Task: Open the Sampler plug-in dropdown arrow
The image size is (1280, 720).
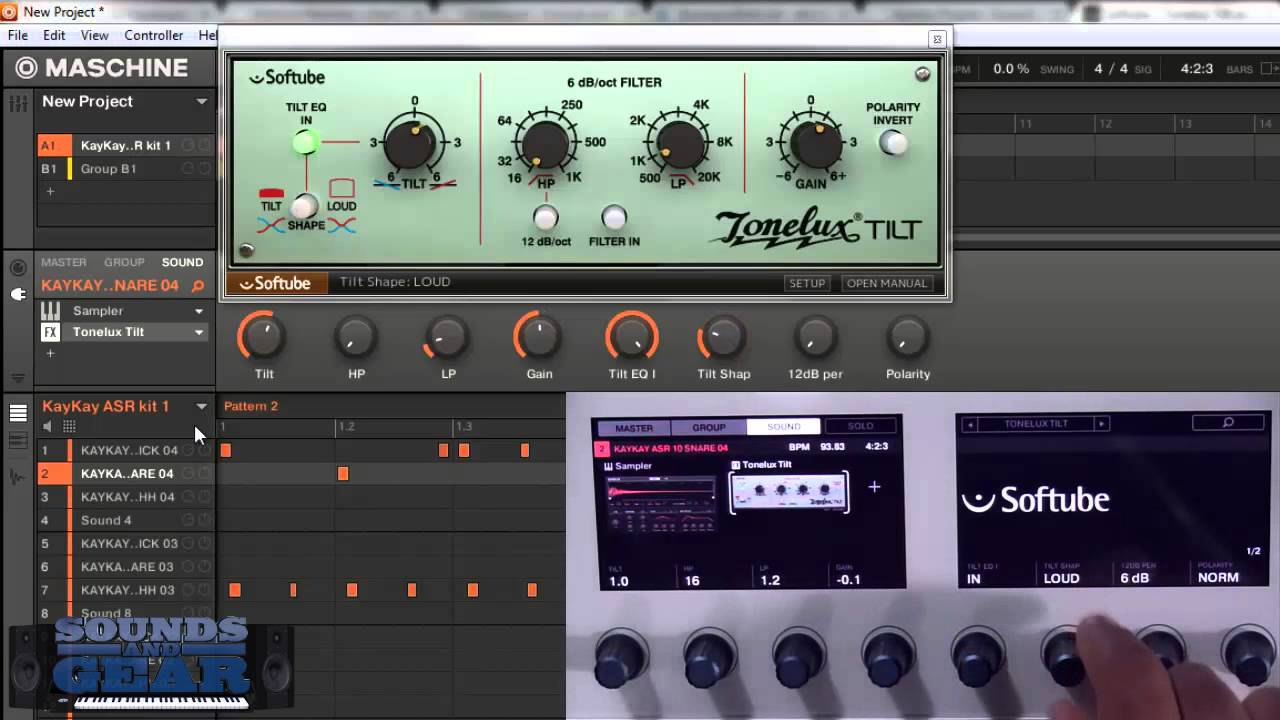Action: point(199,311)
